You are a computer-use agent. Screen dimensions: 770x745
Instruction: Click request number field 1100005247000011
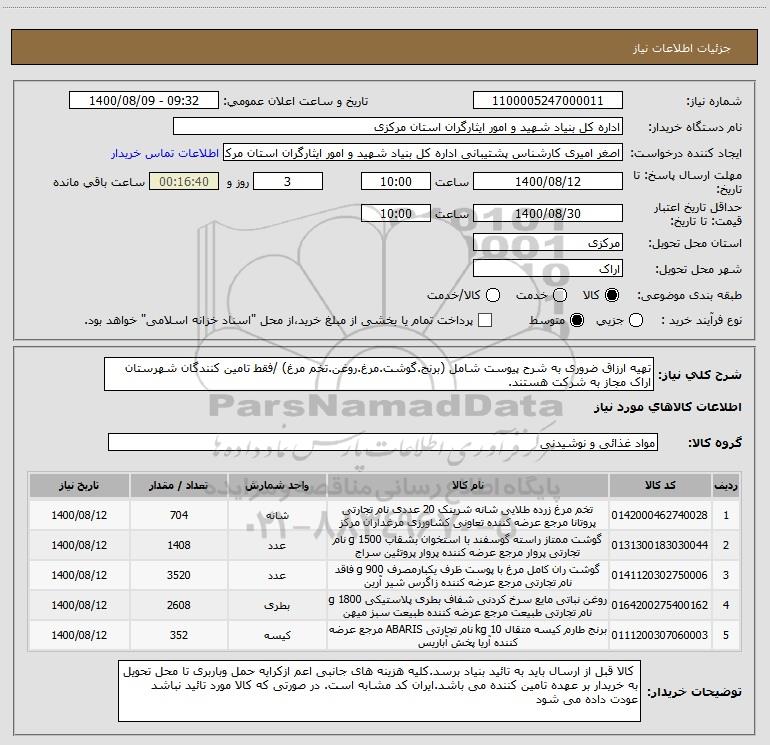pos(548,101)
